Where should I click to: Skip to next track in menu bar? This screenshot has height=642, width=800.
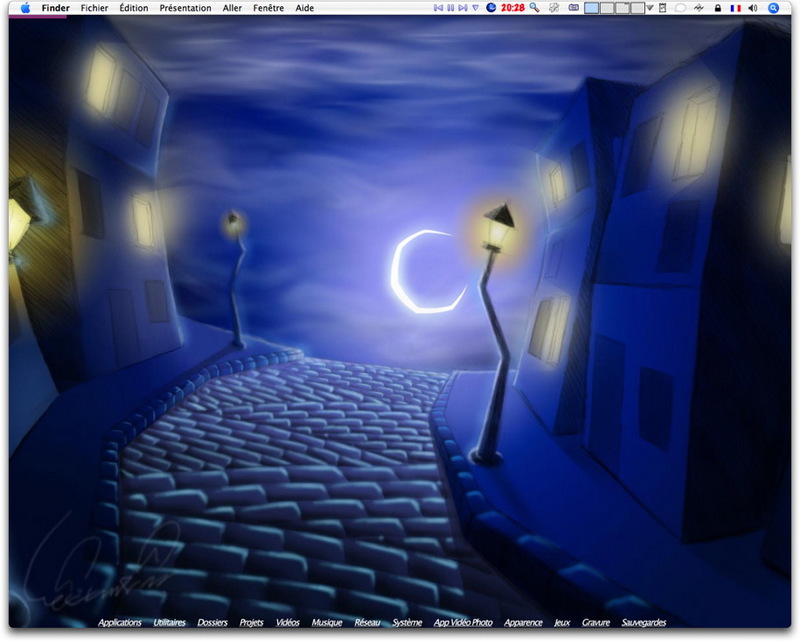[x=463, y=8]
